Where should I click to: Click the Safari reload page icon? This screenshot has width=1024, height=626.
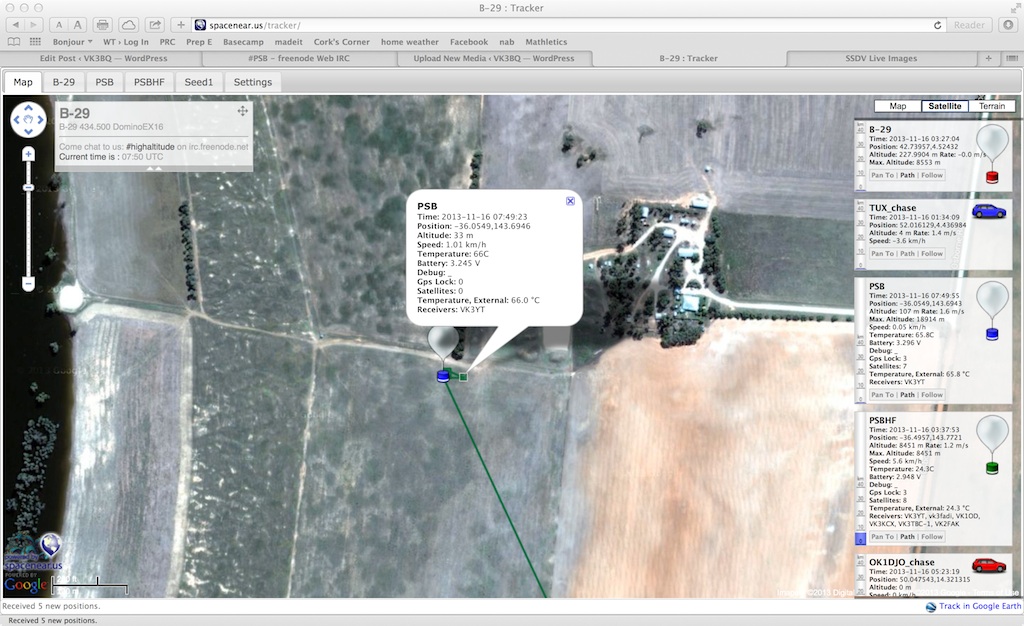pos(937,25)
